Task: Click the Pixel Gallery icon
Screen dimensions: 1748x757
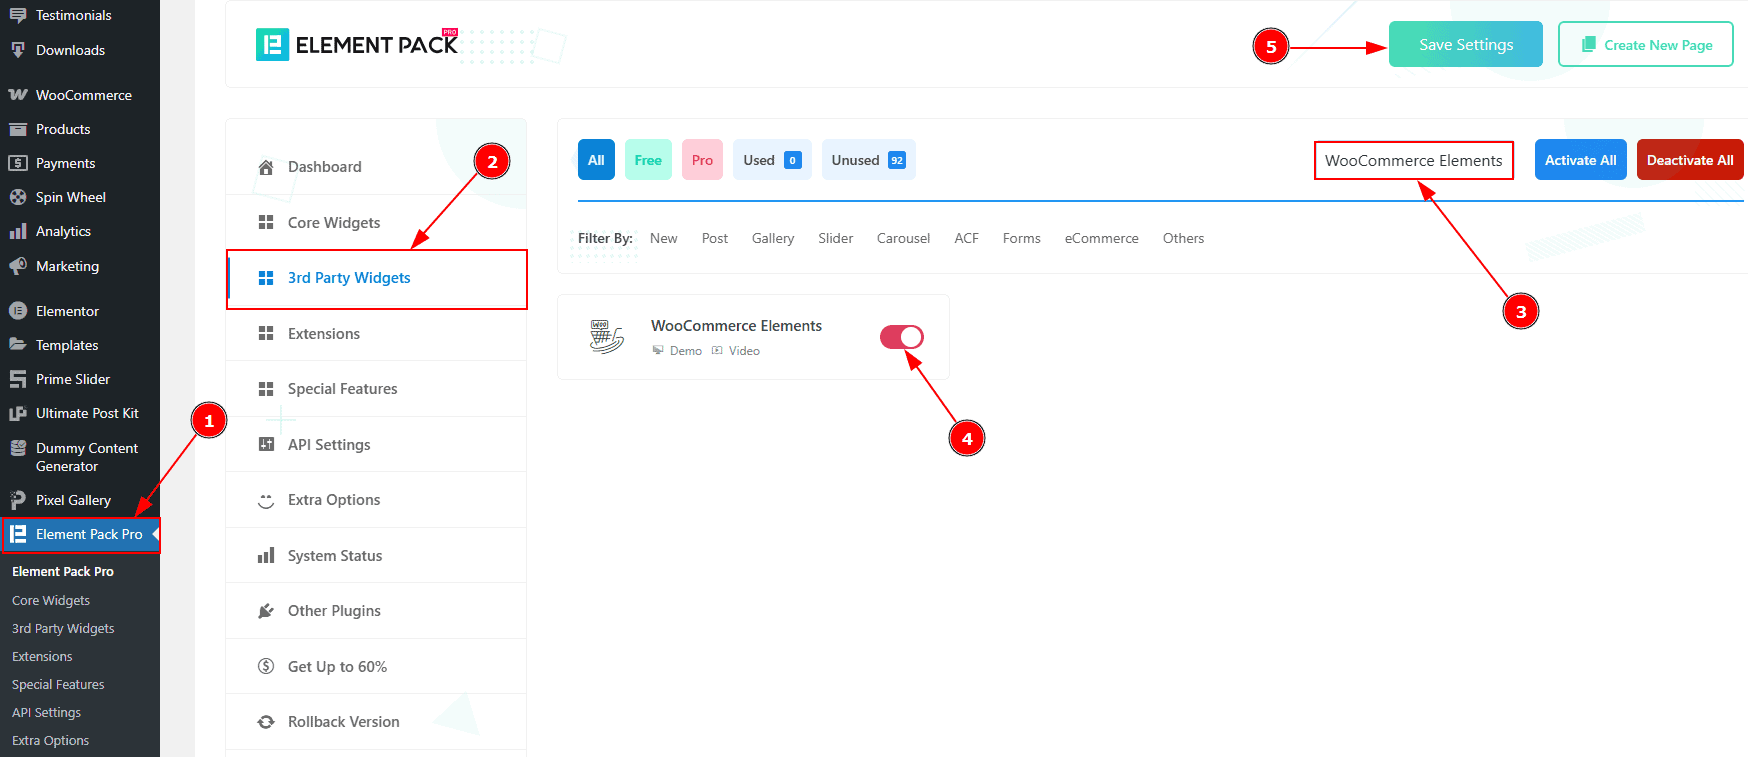Action: click(x=18, y=500)
